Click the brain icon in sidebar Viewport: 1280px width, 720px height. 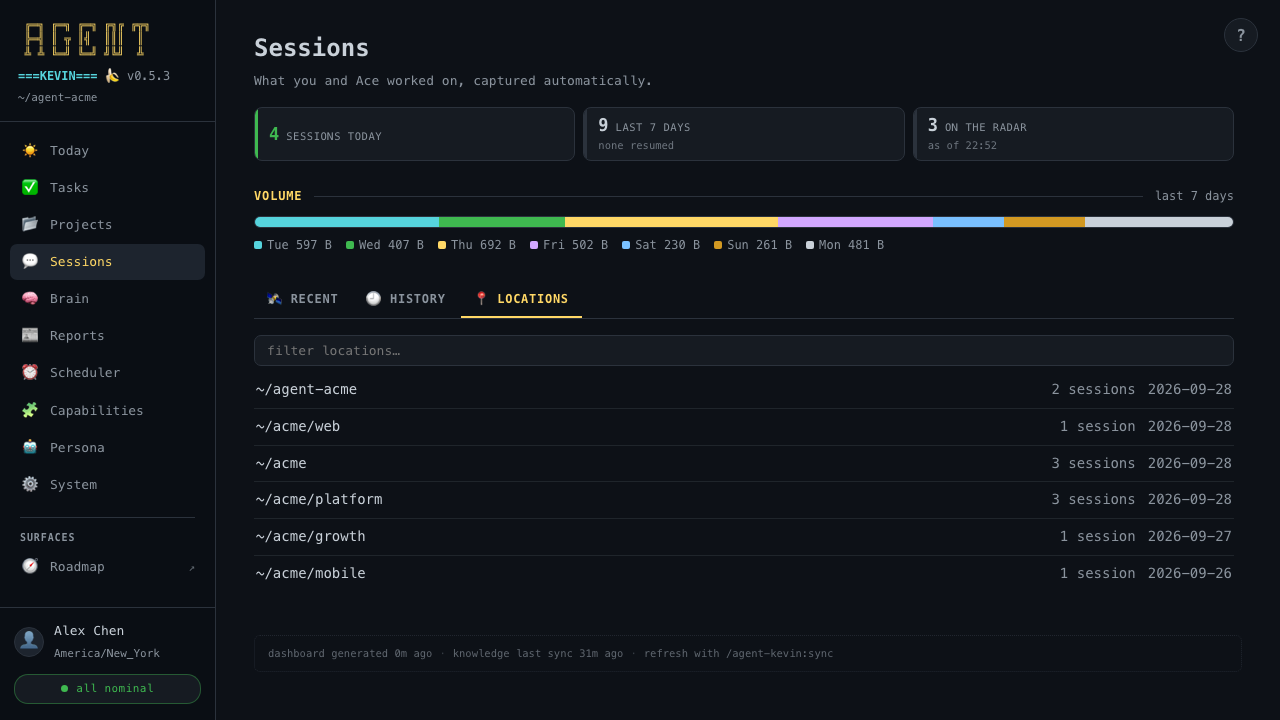click(30, 298)
